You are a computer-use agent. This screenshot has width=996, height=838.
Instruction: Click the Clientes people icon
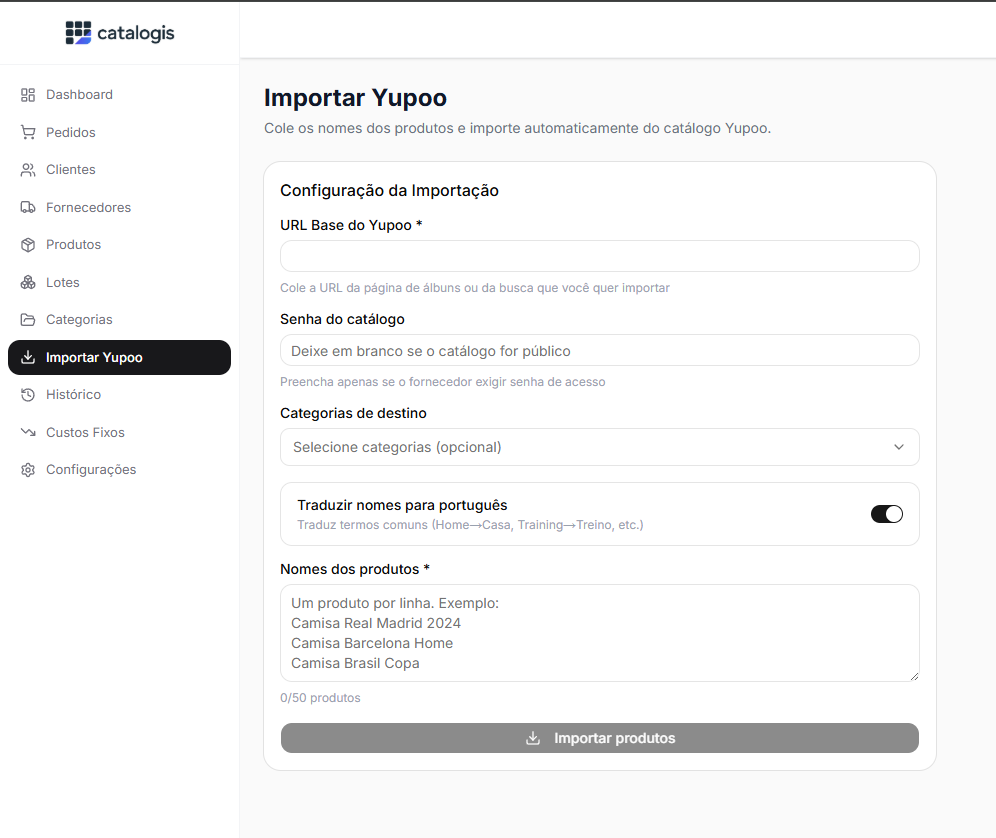[28, 170]
